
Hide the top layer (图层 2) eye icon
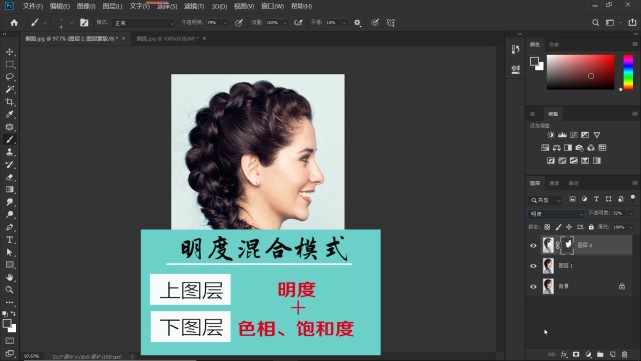533,245
